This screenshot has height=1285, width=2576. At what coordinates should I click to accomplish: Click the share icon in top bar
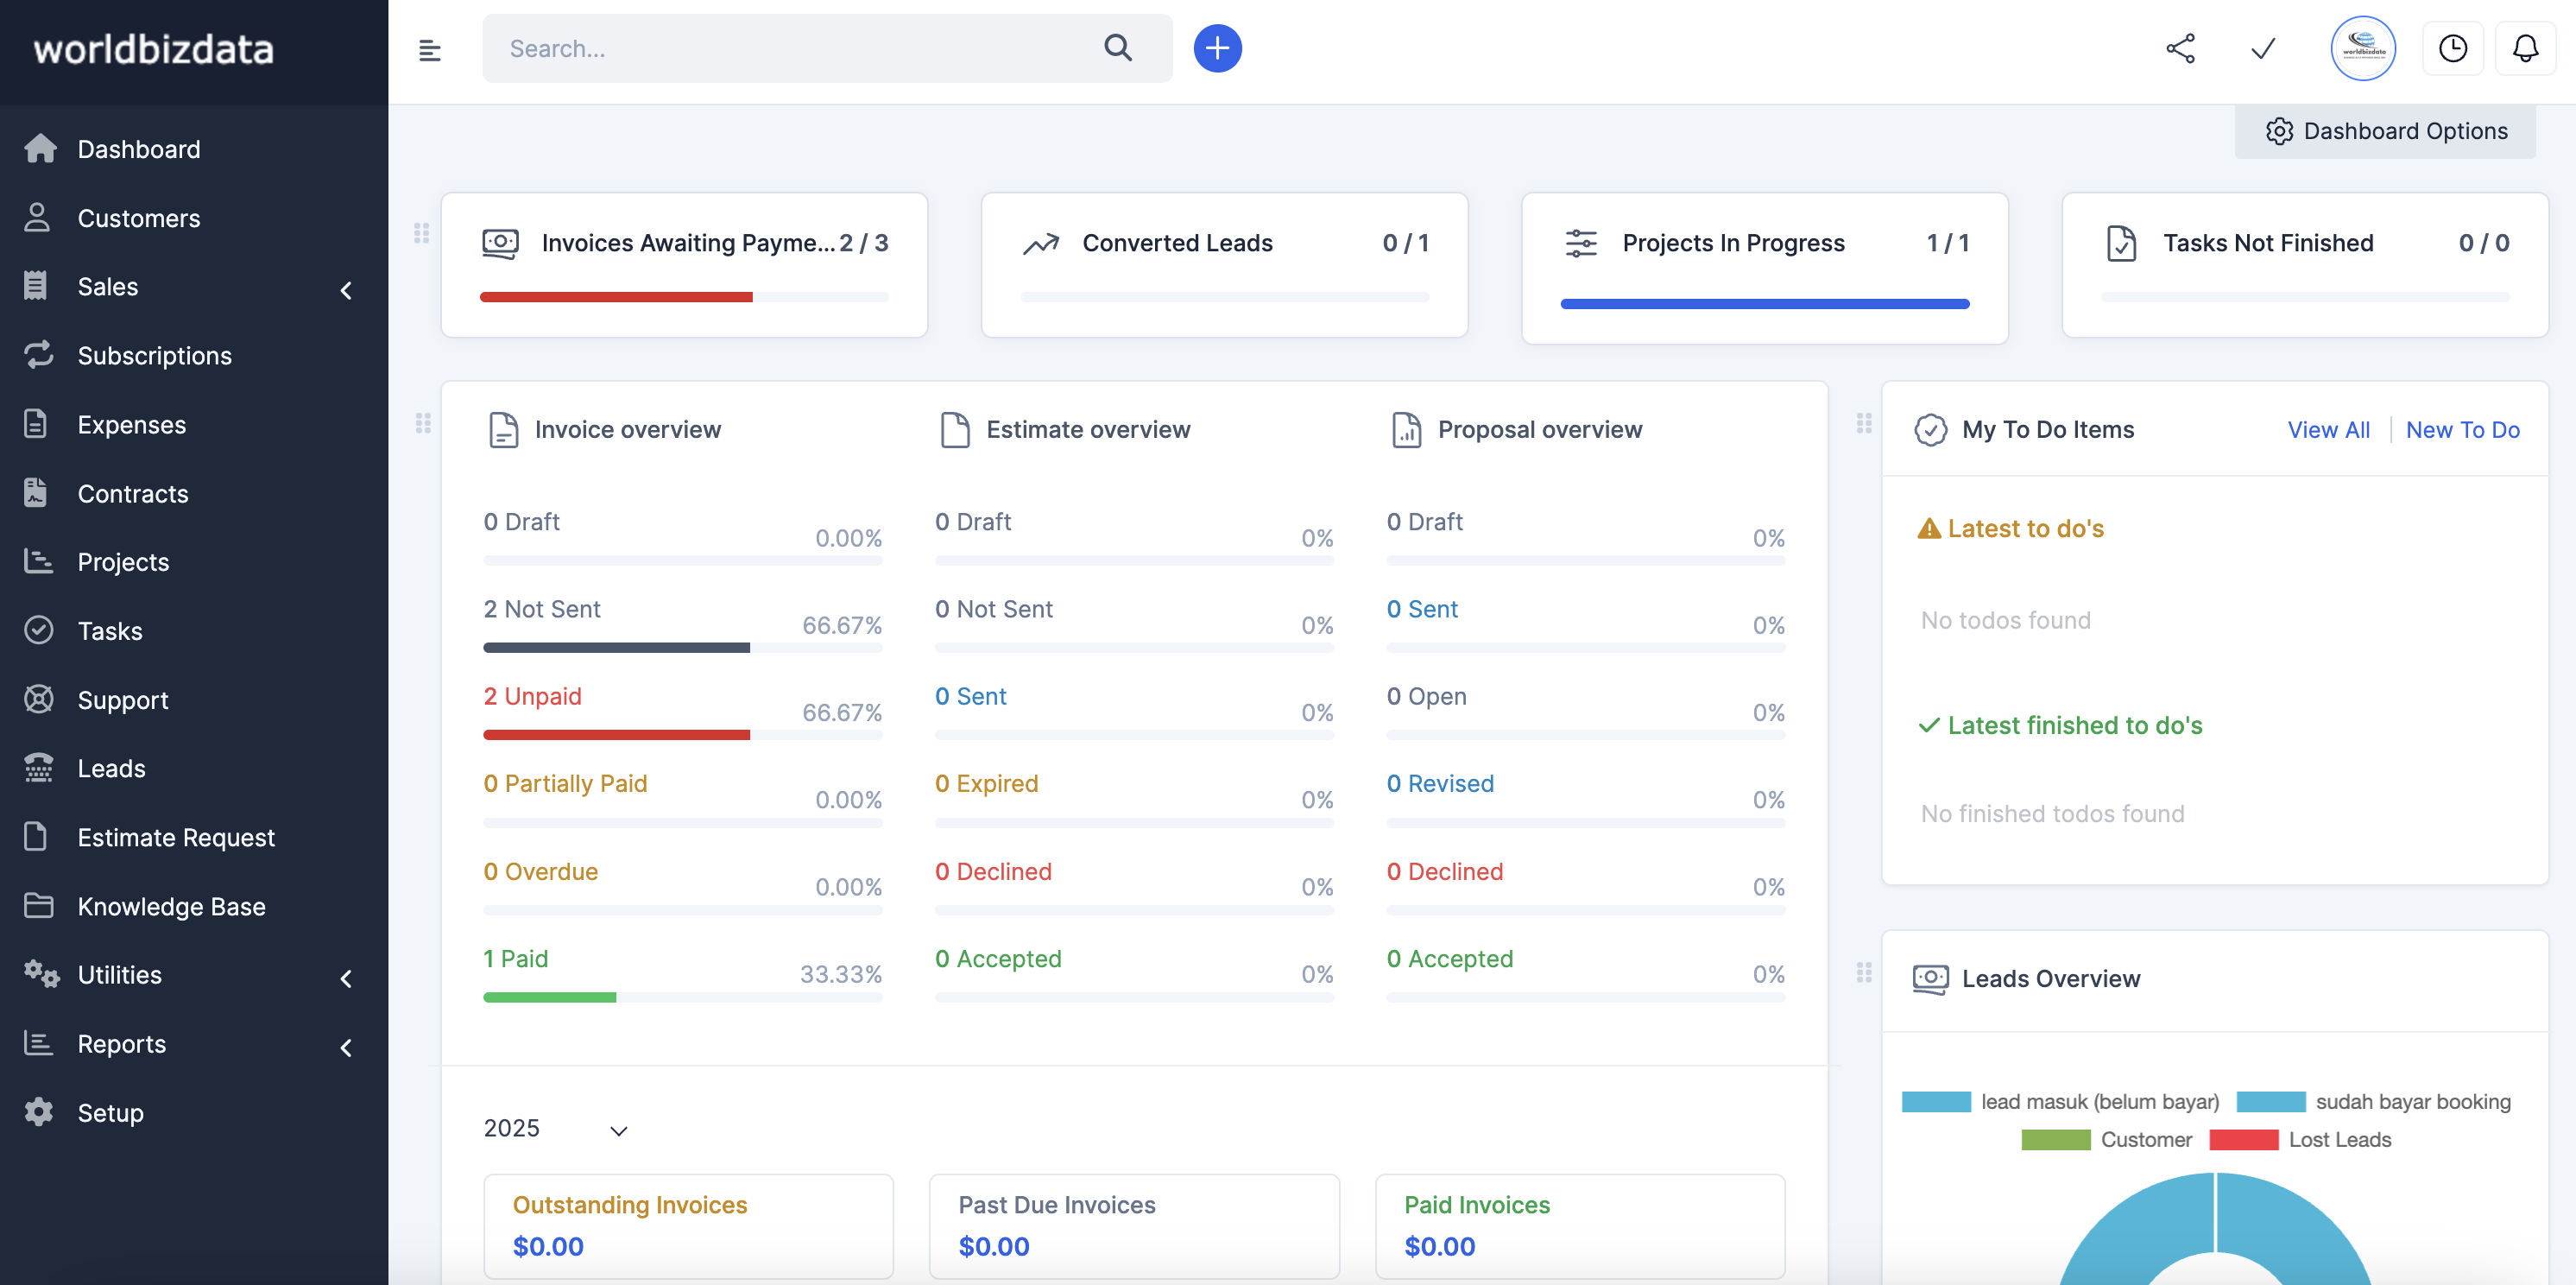[2180, 48]
